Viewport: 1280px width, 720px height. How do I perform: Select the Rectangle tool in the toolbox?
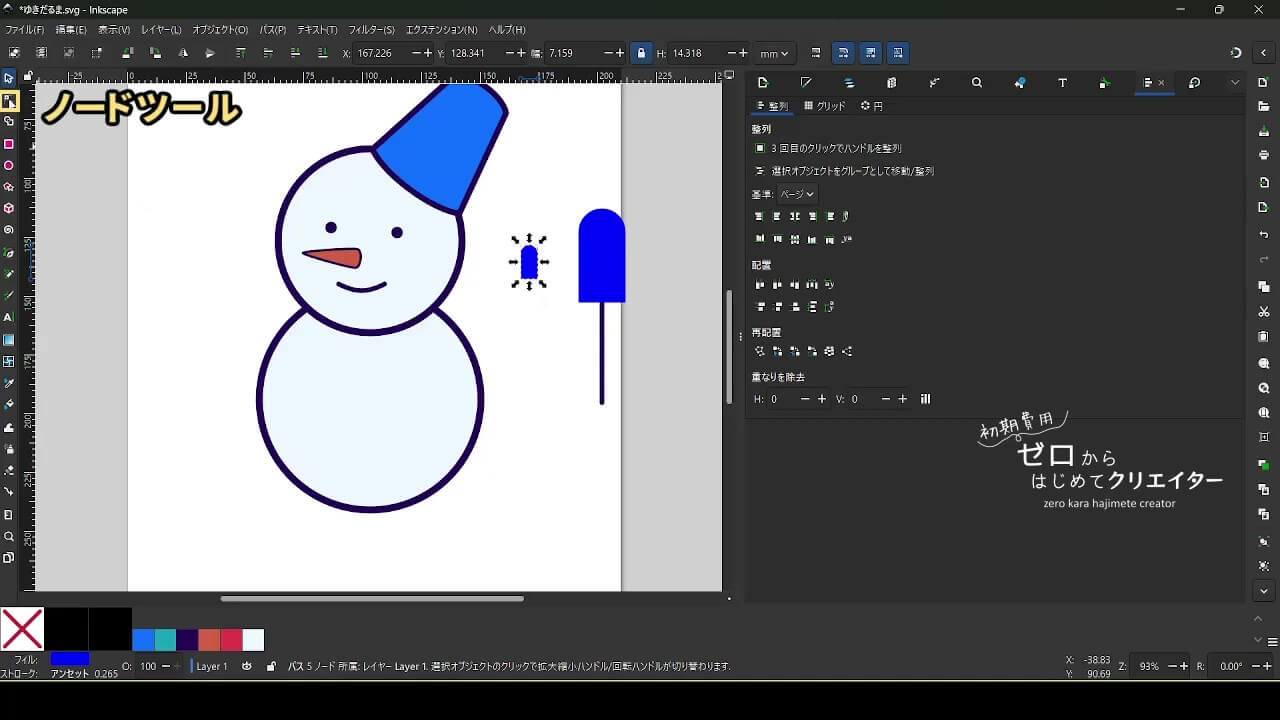pyautogui.click(x=9, y=144)
